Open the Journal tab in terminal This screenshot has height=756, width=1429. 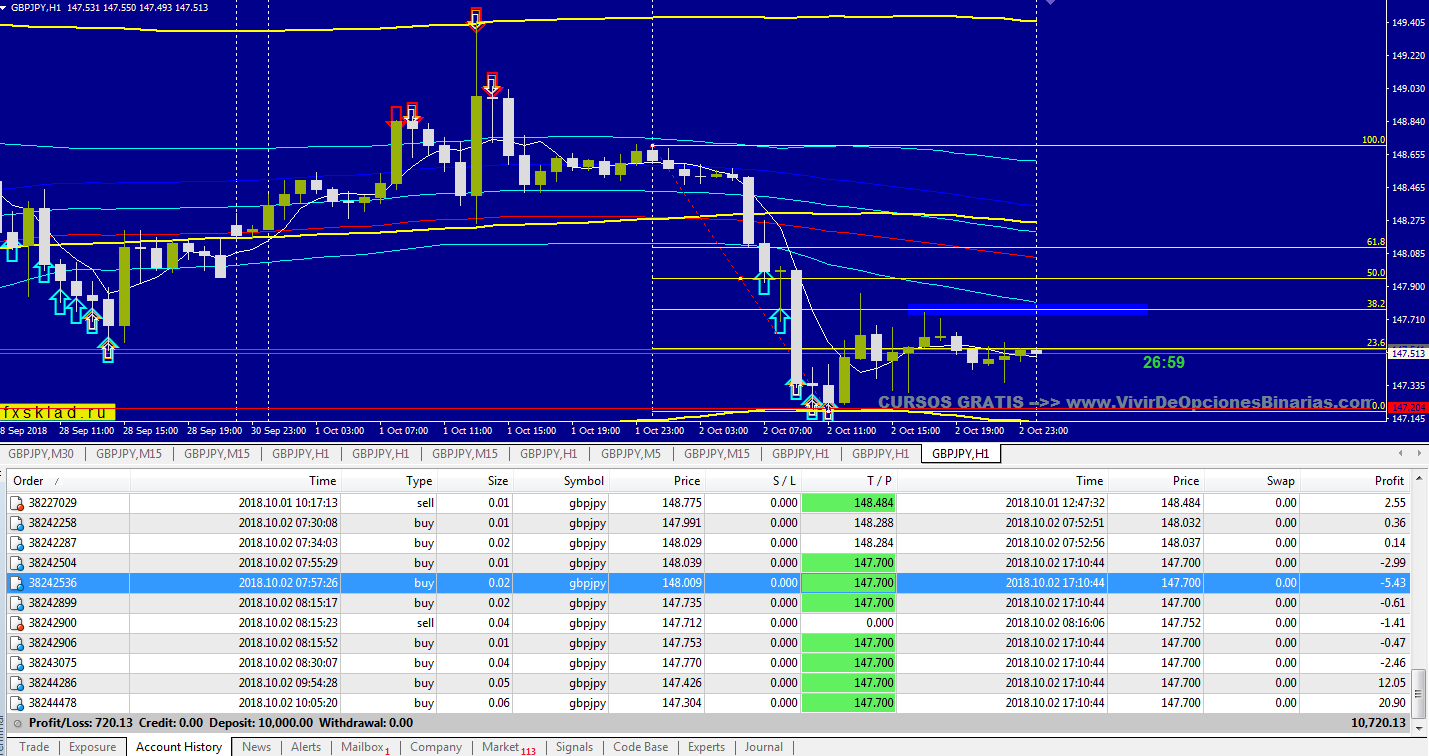pos(763,747)
